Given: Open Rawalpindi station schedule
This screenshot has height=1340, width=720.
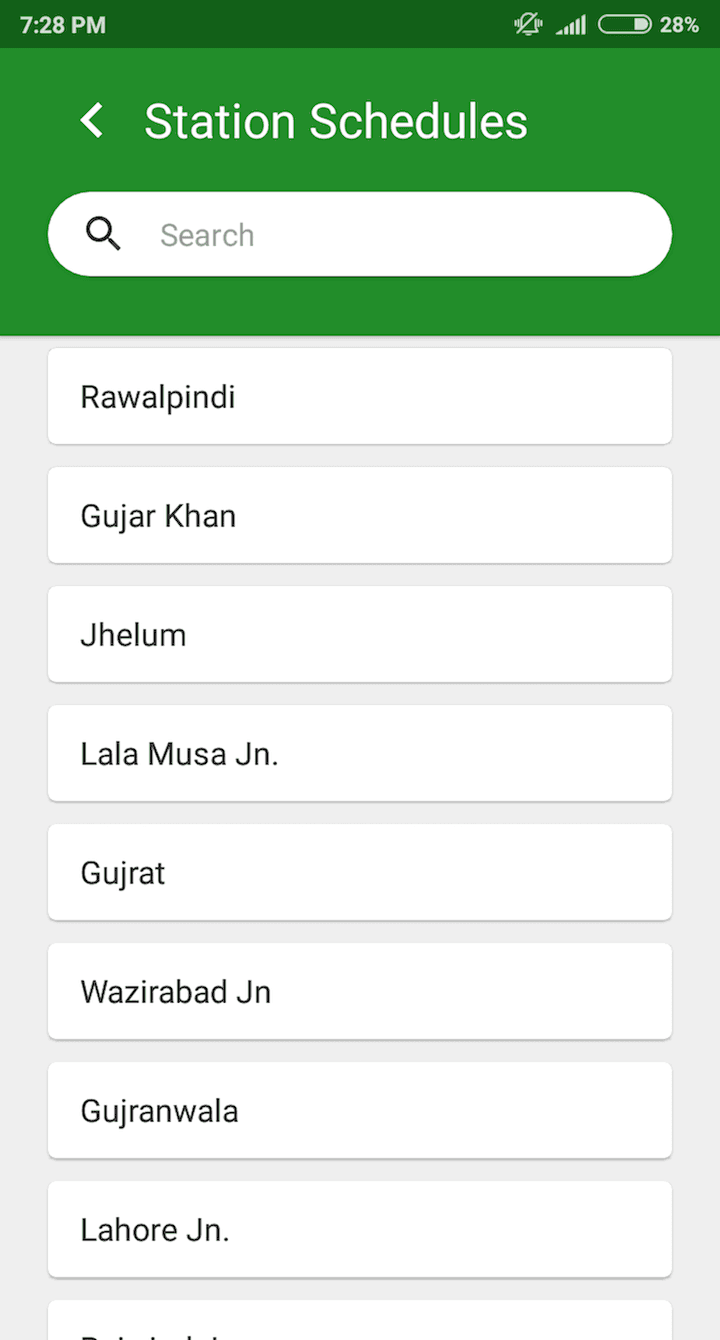Looking at the screenshot, I should (x=360, y=396).
